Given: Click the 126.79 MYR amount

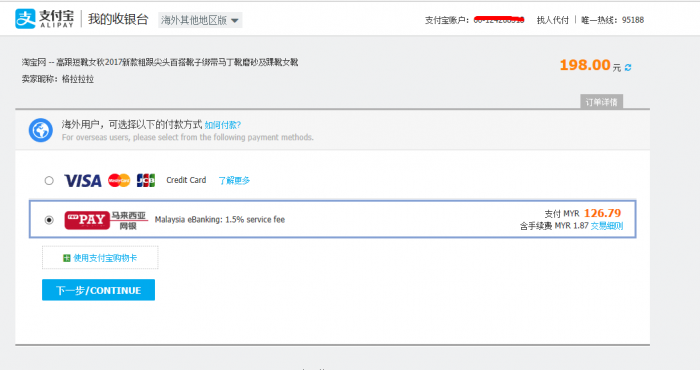Looking at the screenshot, I should tap(602, 213).
